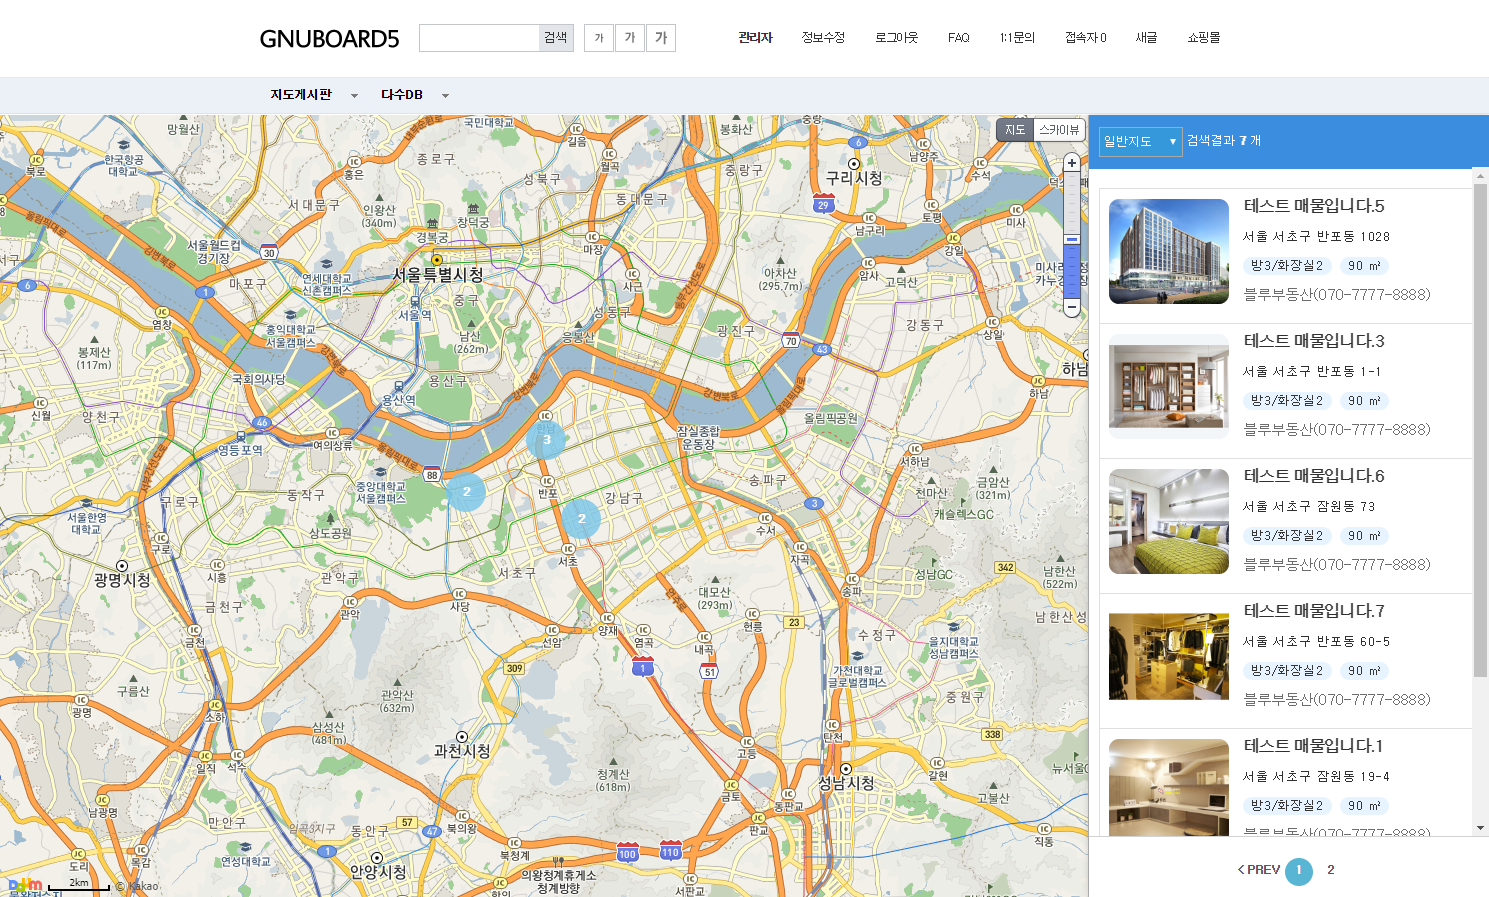Screen dimensions: 1489x897
Task: Open listing 테스트 매물입니다.6
Action: 1313,476
